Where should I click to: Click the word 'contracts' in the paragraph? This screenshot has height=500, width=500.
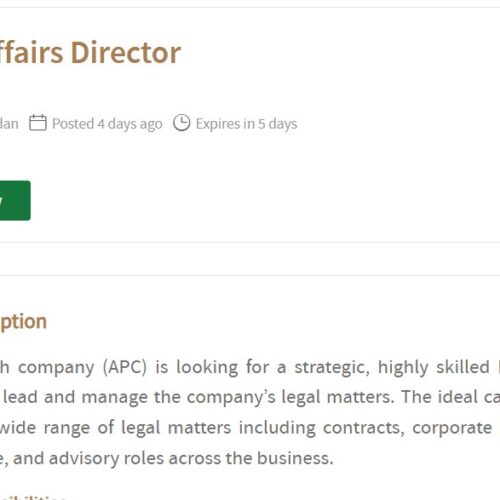(364, 428)
